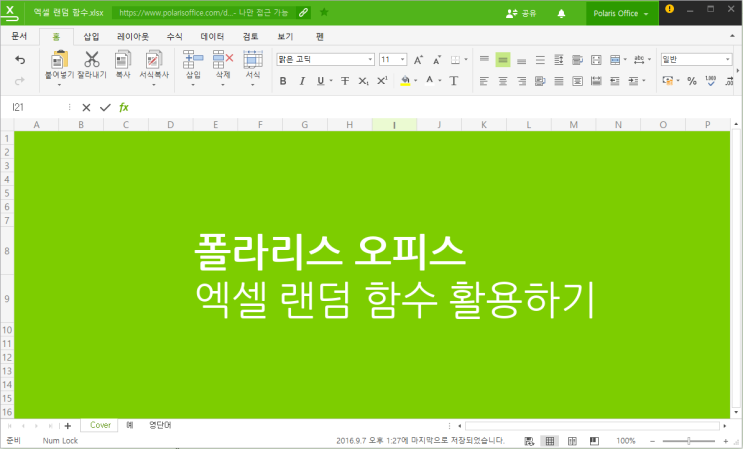Apply superscript formatting
The width and height of the screenshot is (743, 449).
click(382, 81)
